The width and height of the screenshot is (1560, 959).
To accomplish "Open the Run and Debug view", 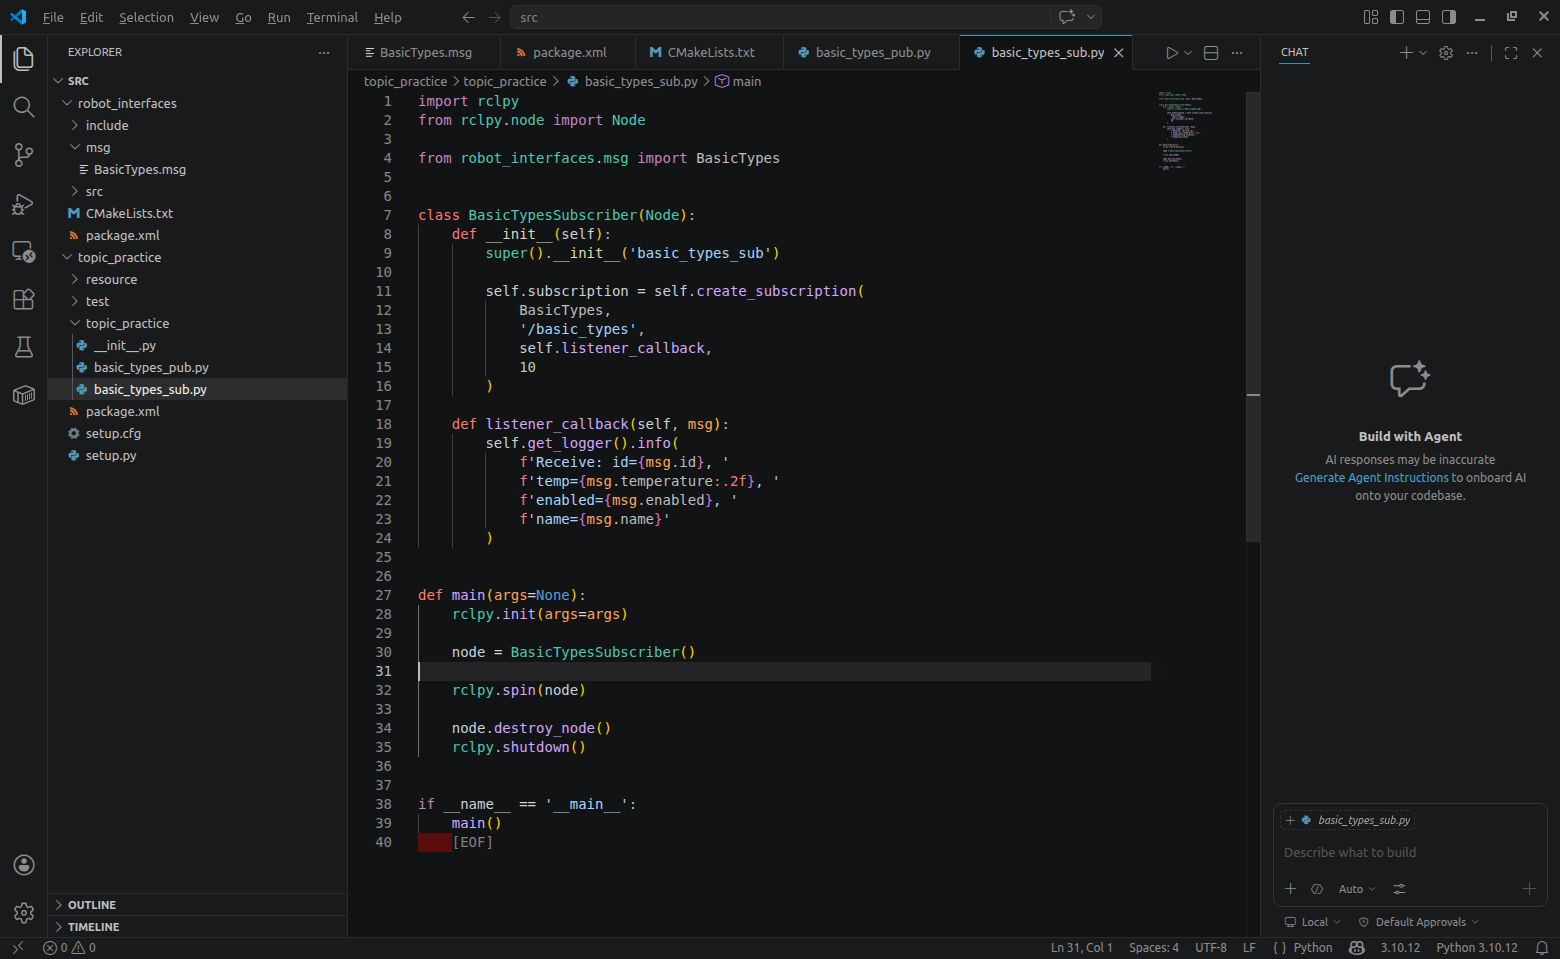I will pyautogui.click(x=24, y=204).
